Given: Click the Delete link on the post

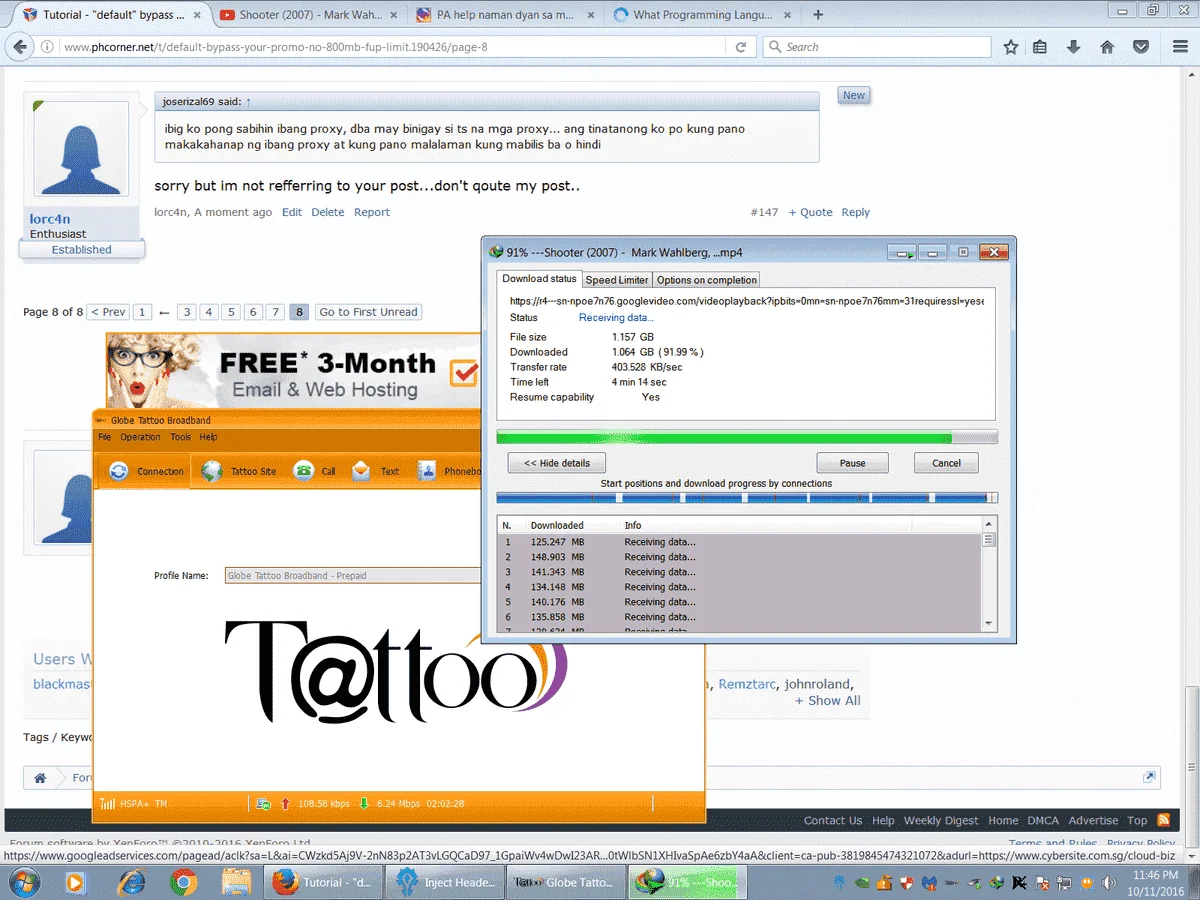Looking at the screenshot, I should 327,212.
